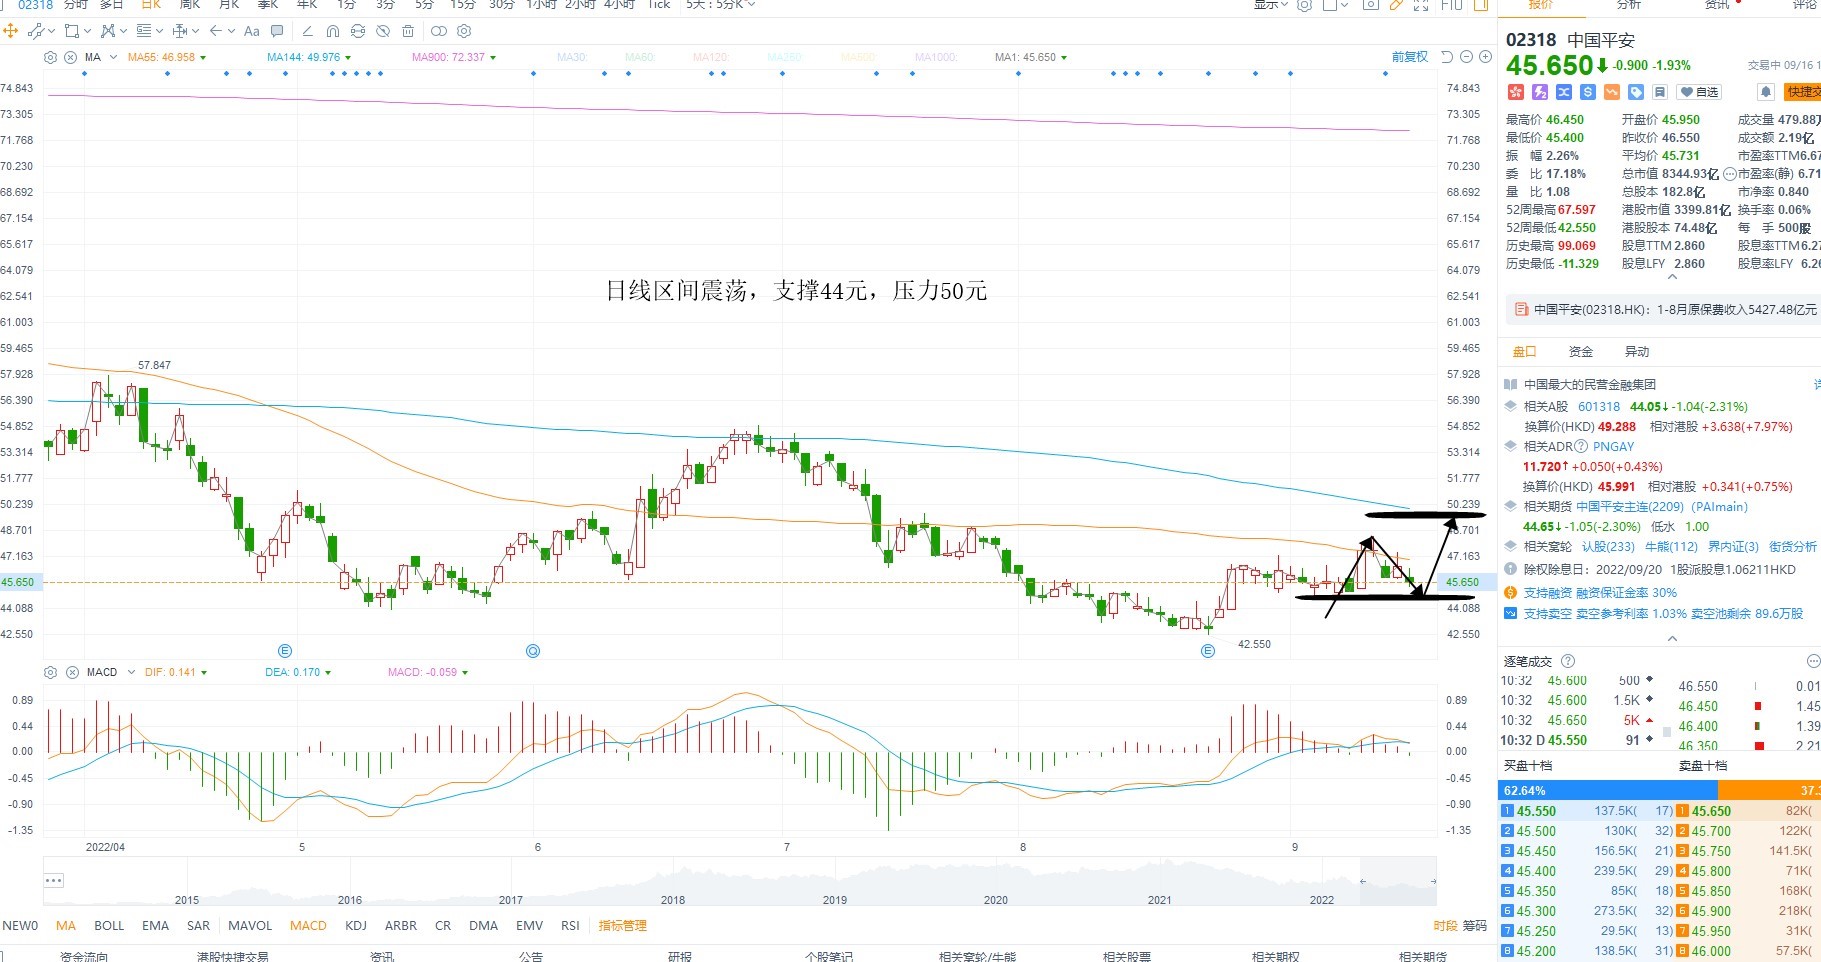Viewport: 1821px width, 962px height.
Task: Expand the MA55 line dropdown arrow
Action: point(203,58)
